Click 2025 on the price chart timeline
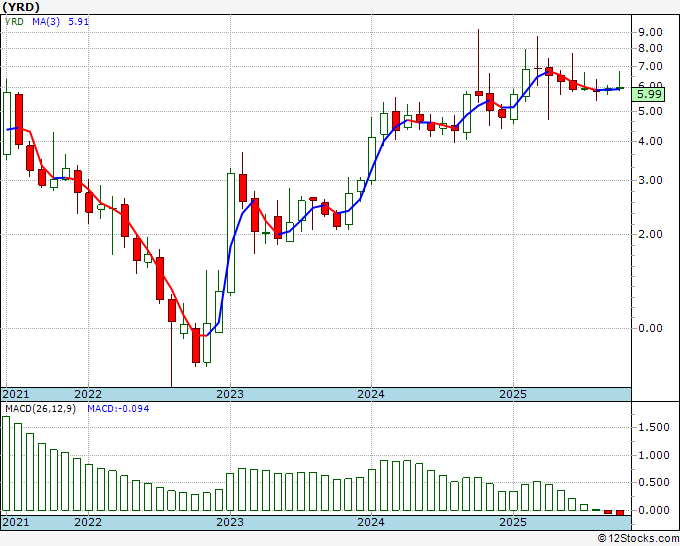Screen dimensions: 680x546 (x=513, y=394)
